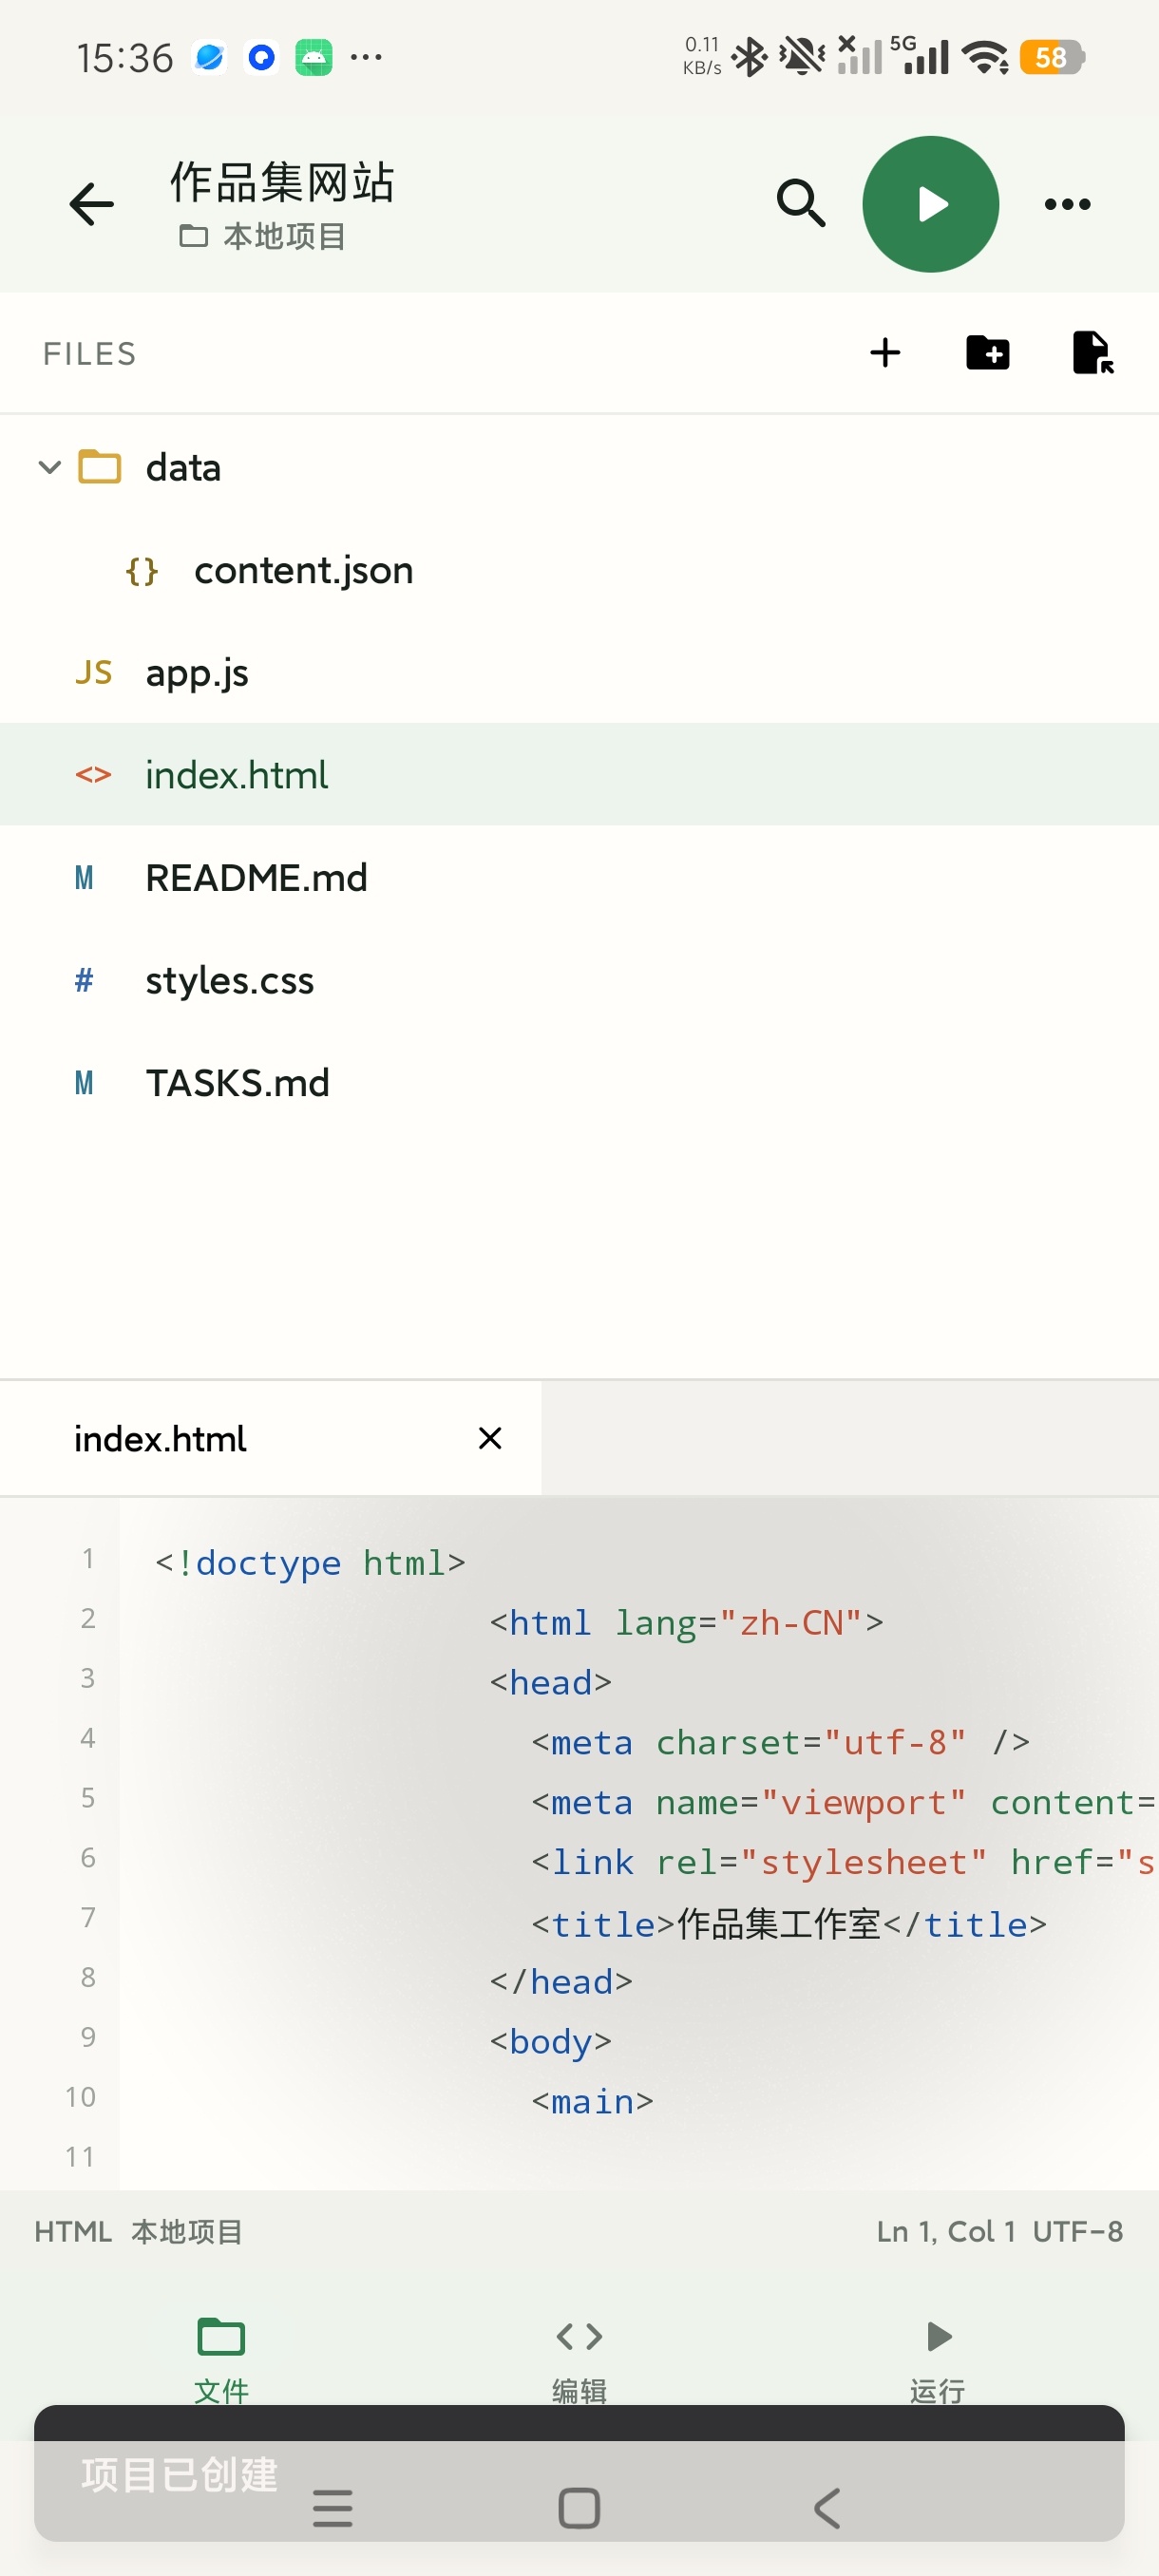Tap the markdown icon beside README.md
The height and width of the screenshot is (2576, 1159).
[x=84, y=878]
